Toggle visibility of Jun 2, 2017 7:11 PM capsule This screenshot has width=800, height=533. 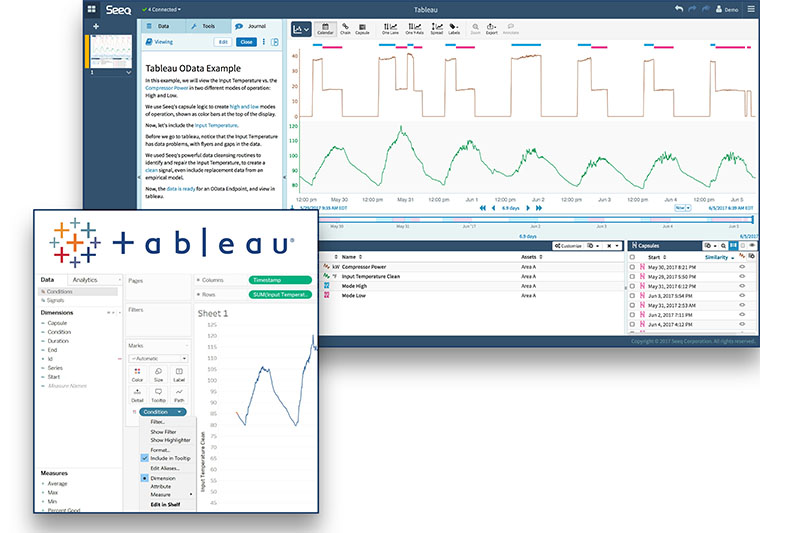pyautogui.click(x=742, y=315)
